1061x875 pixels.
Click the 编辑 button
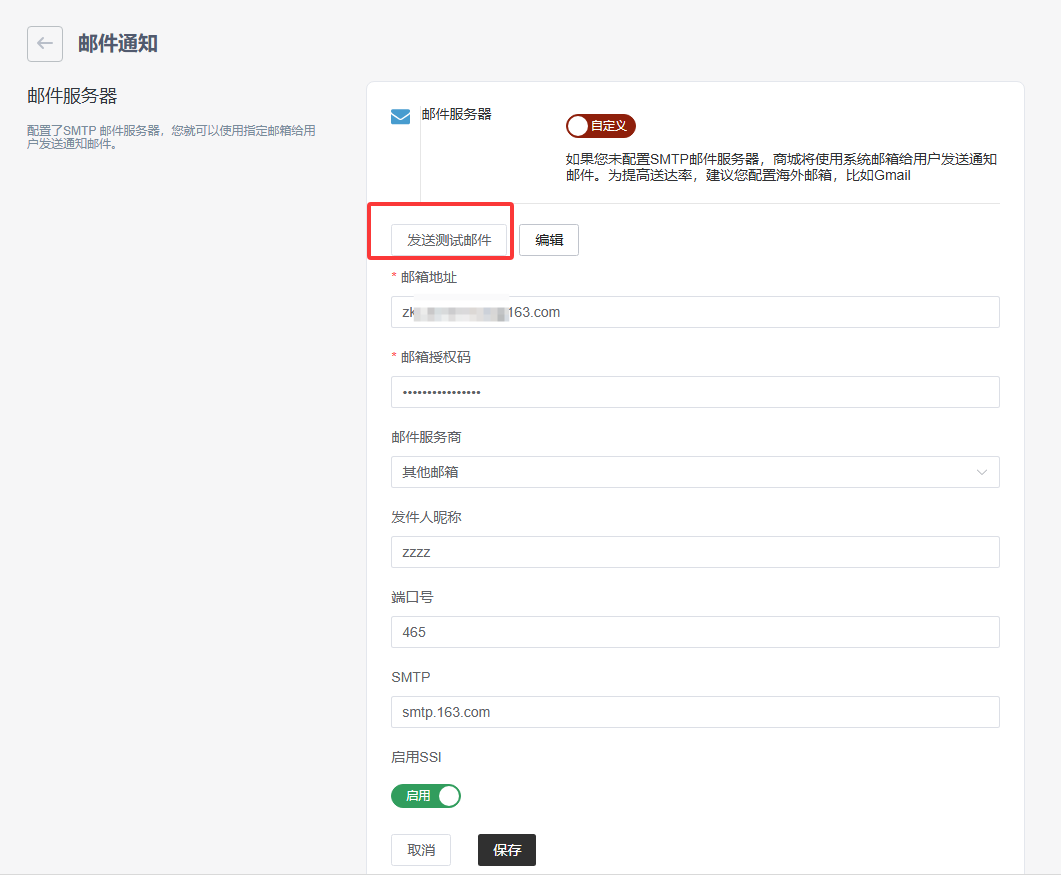pyautogui.click(x=549, y=240)
